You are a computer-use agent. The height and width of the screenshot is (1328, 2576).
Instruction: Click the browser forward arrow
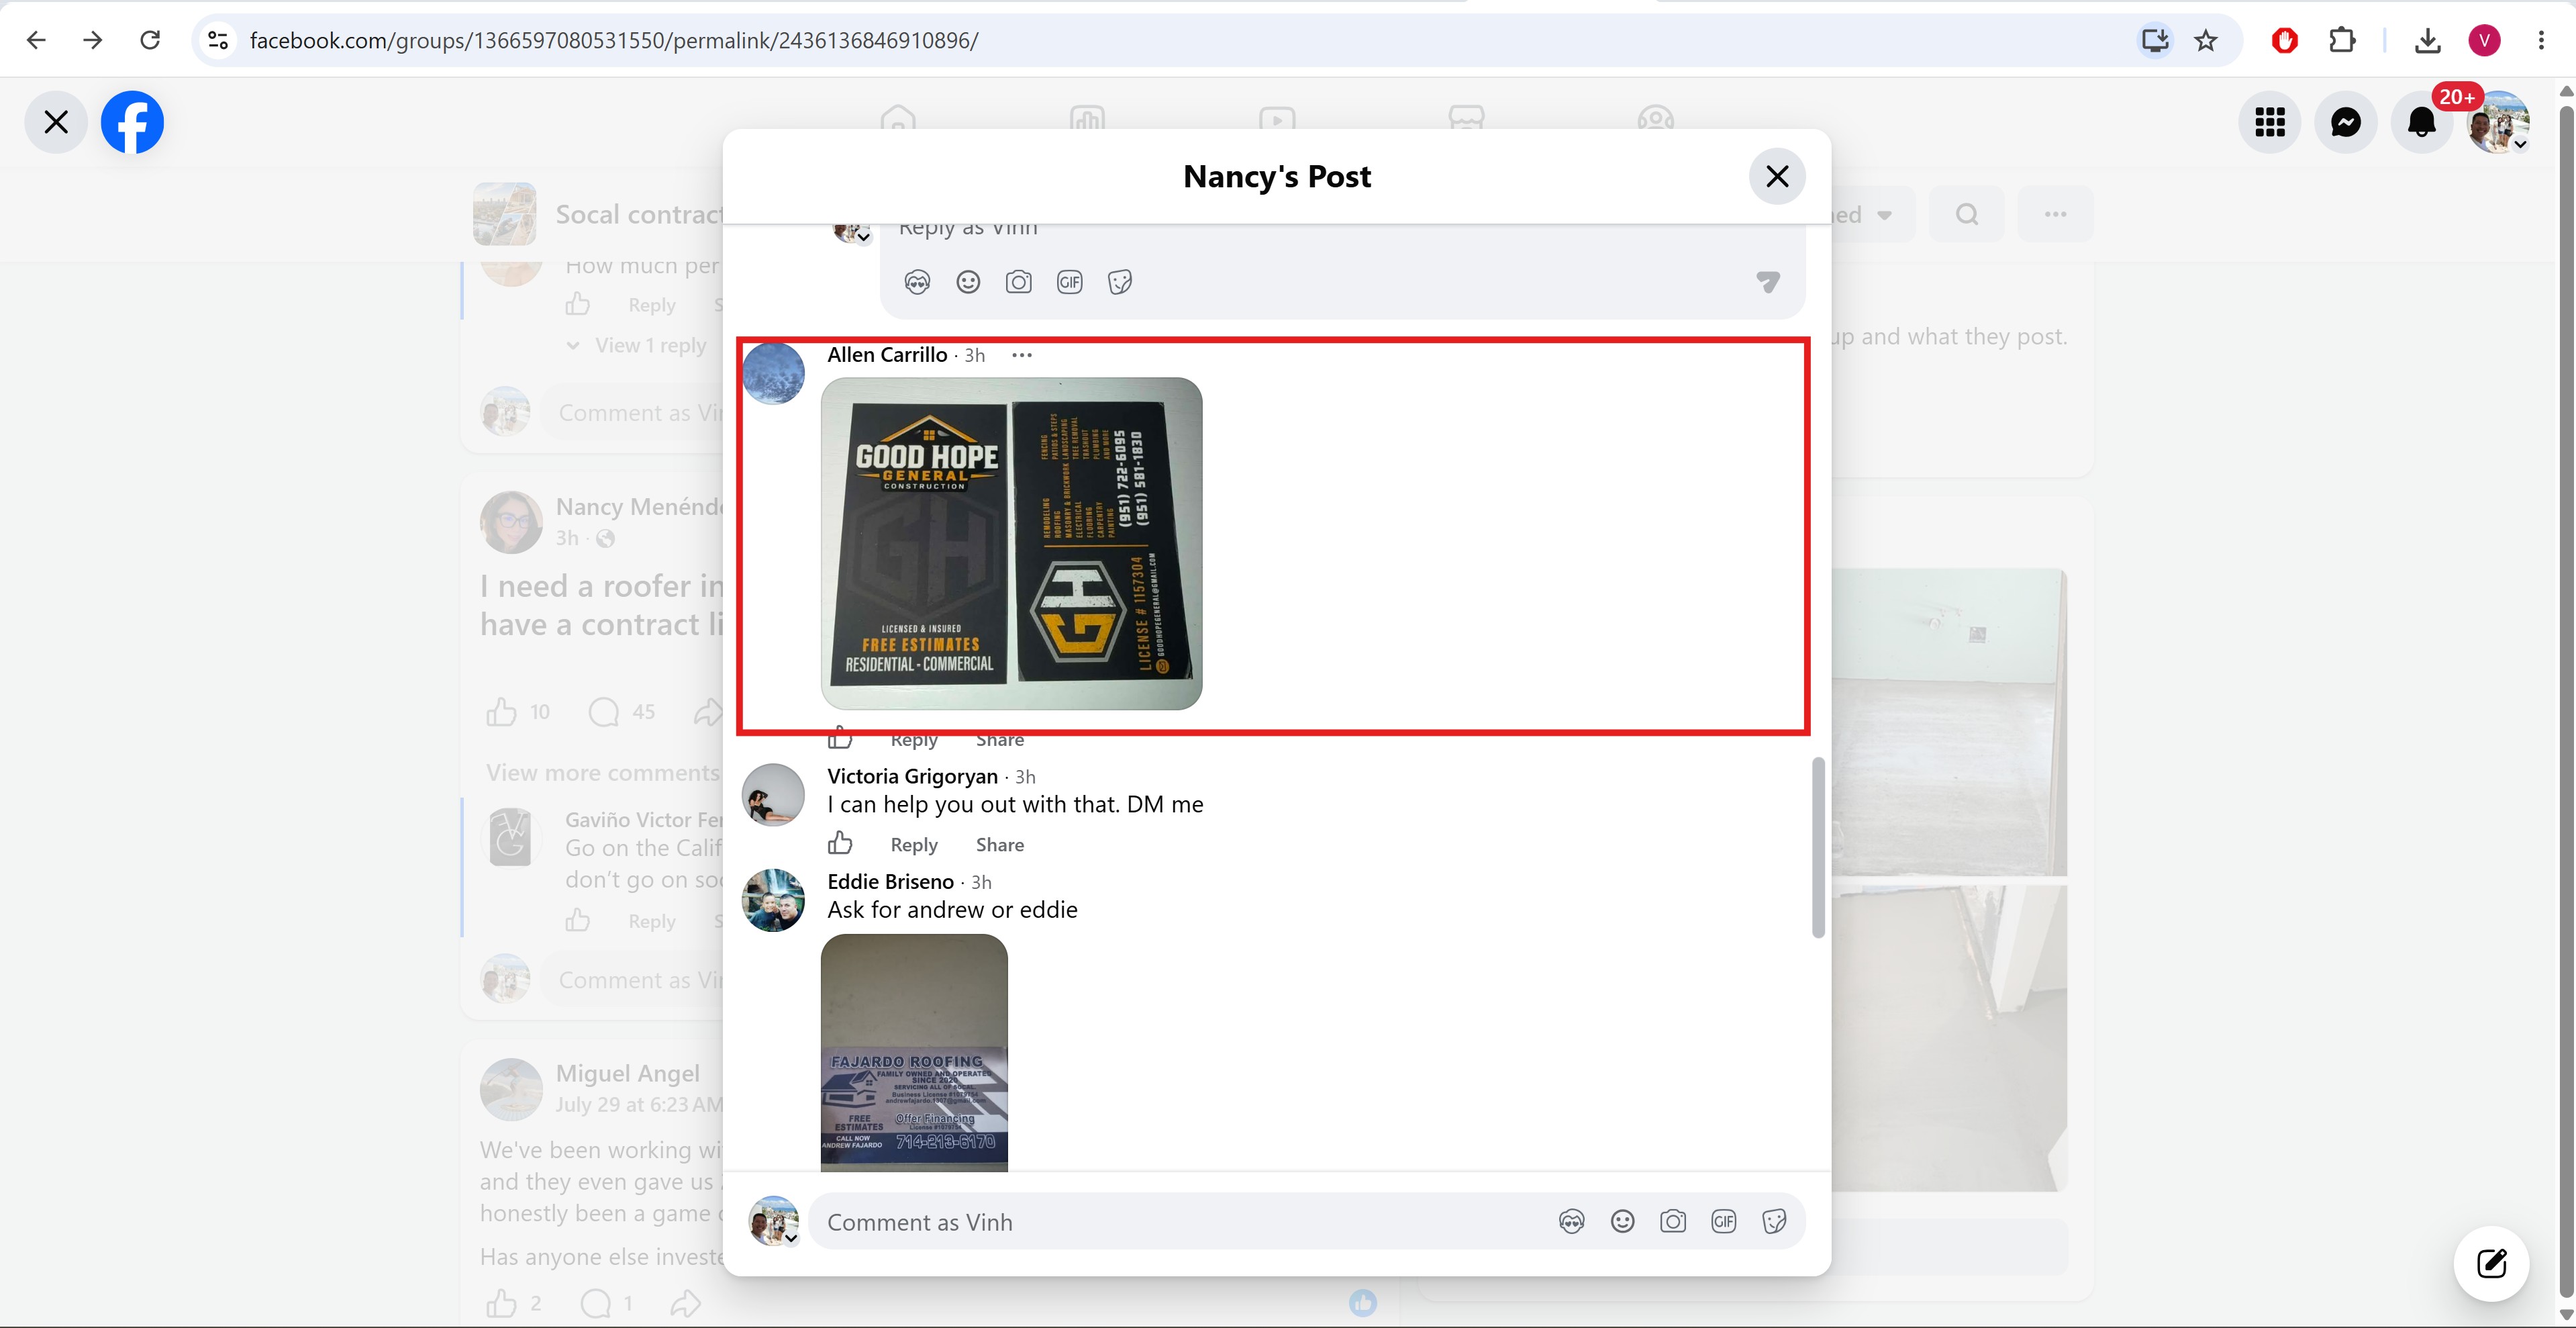[93, 40]
